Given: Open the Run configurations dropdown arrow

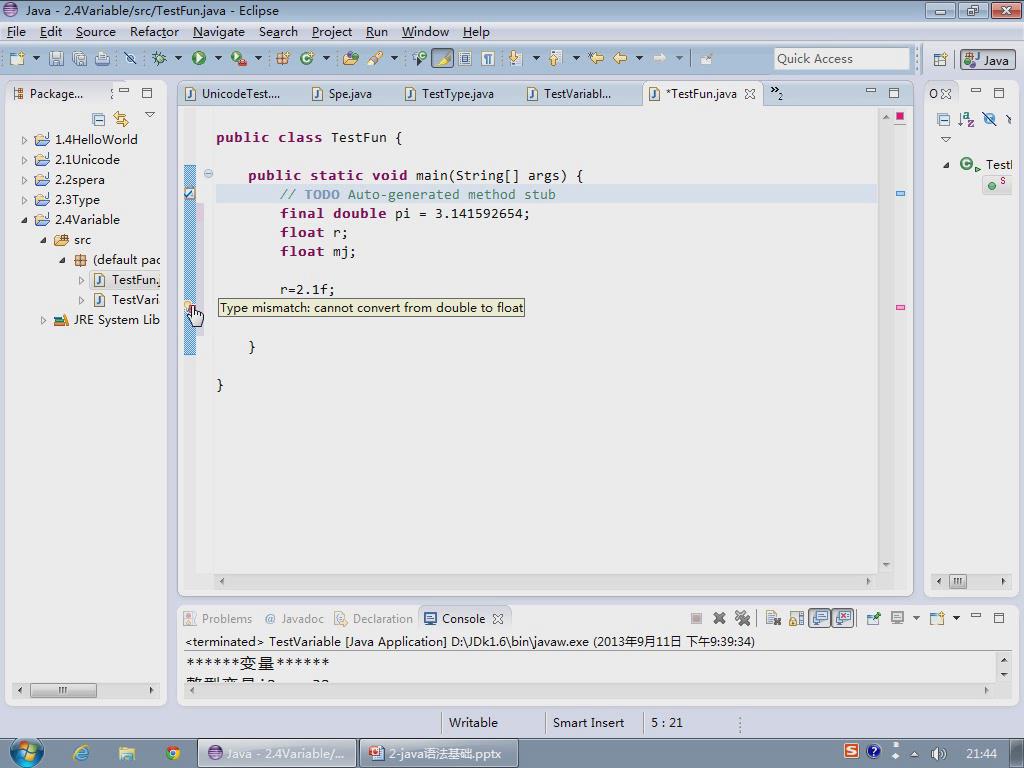Looking at the screenshot, I should (217, 59).
